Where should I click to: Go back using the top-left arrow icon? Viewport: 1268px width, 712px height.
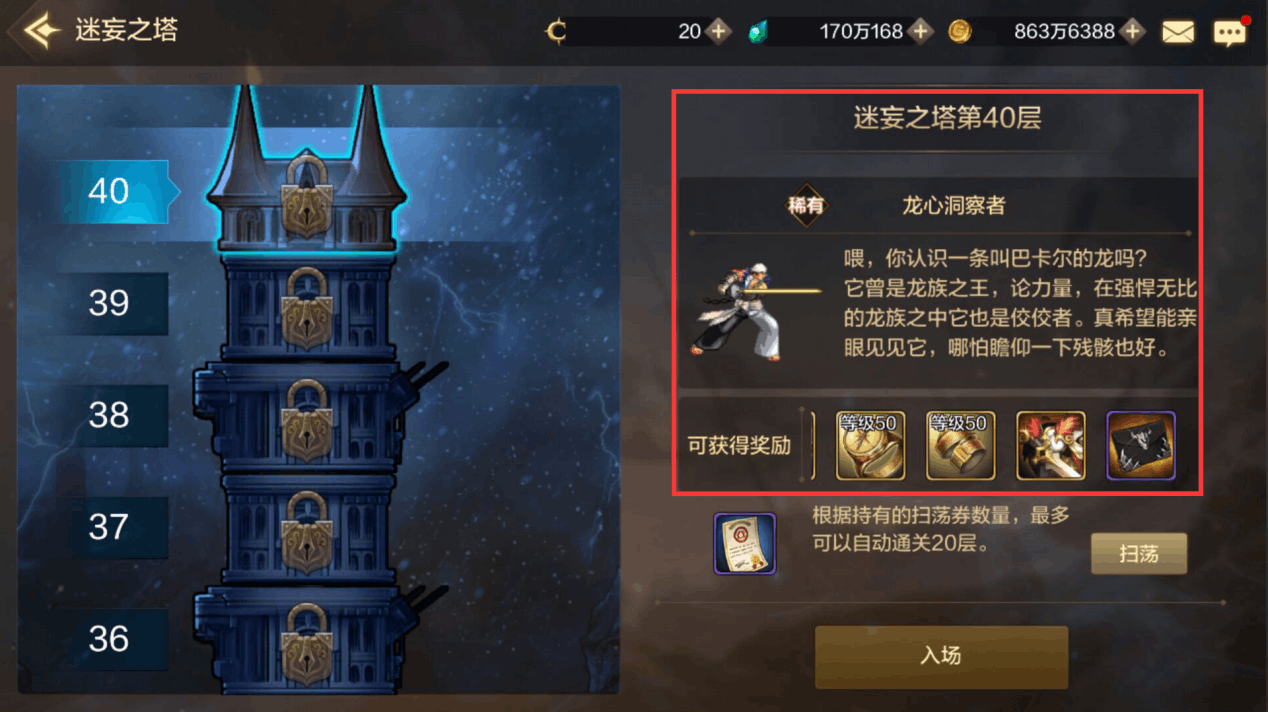(38, 31)
